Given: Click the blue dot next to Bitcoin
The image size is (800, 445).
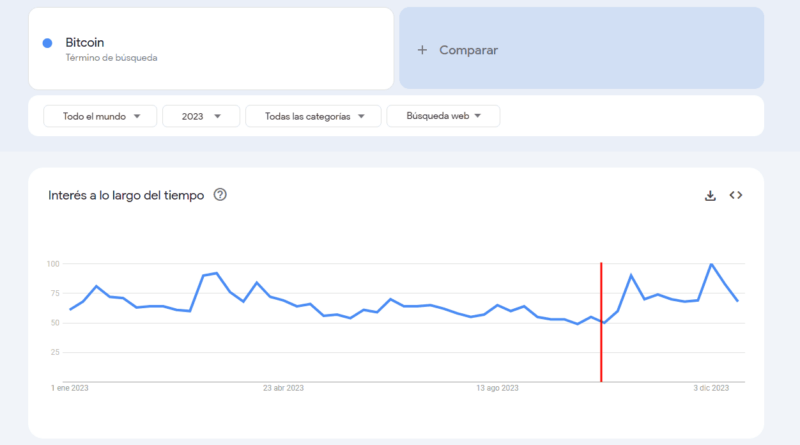Looking at the screenshot, I should point(48,43).
